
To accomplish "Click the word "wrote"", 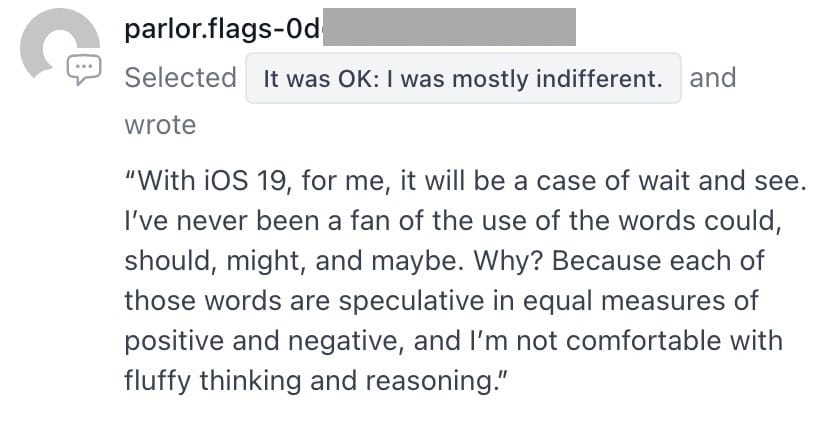I will pyautogui.click(x=160, y=125).
